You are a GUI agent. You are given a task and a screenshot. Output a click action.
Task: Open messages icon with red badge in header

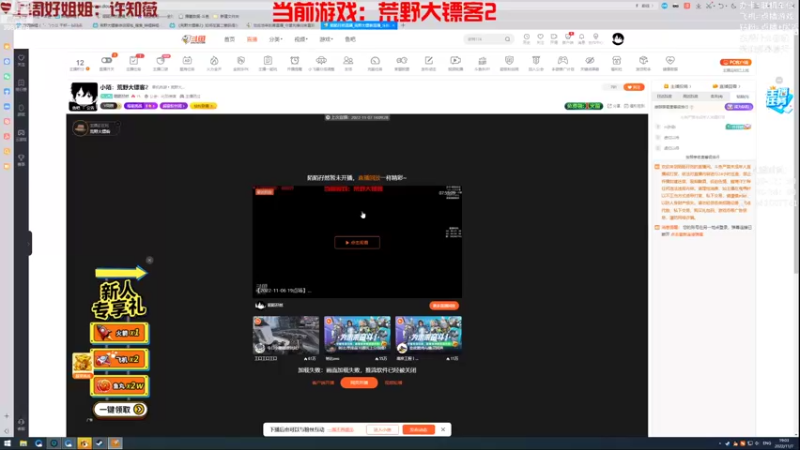point(568,37)
